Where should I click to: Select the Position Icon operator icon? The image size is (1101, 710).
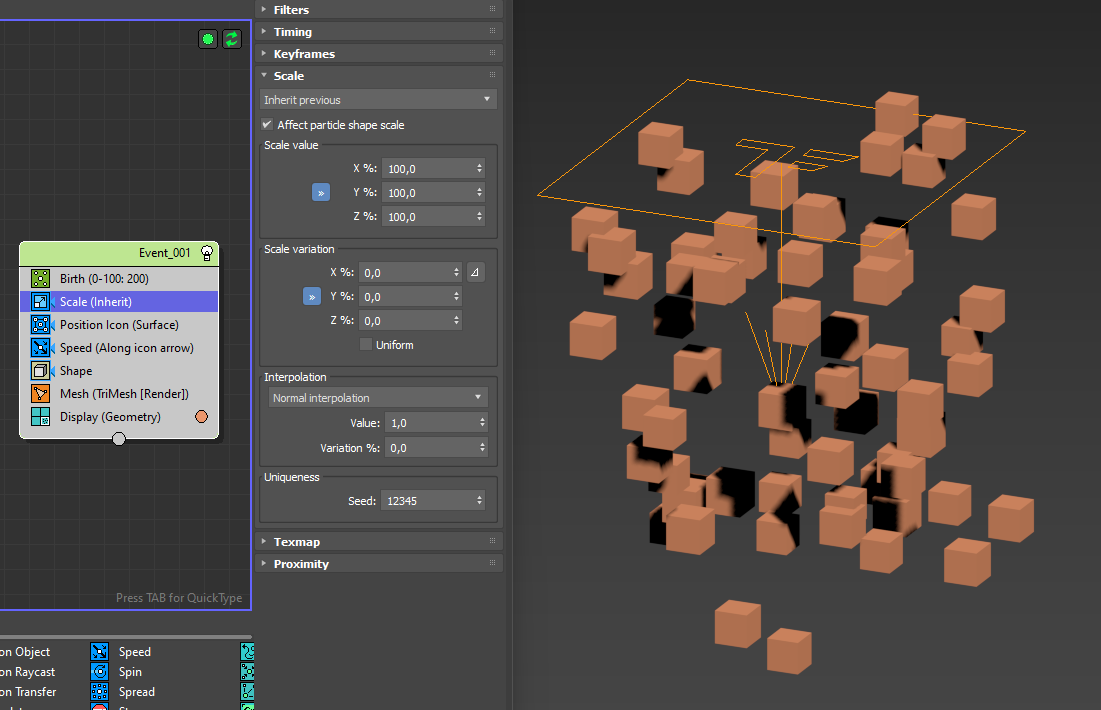pos(40,325)
